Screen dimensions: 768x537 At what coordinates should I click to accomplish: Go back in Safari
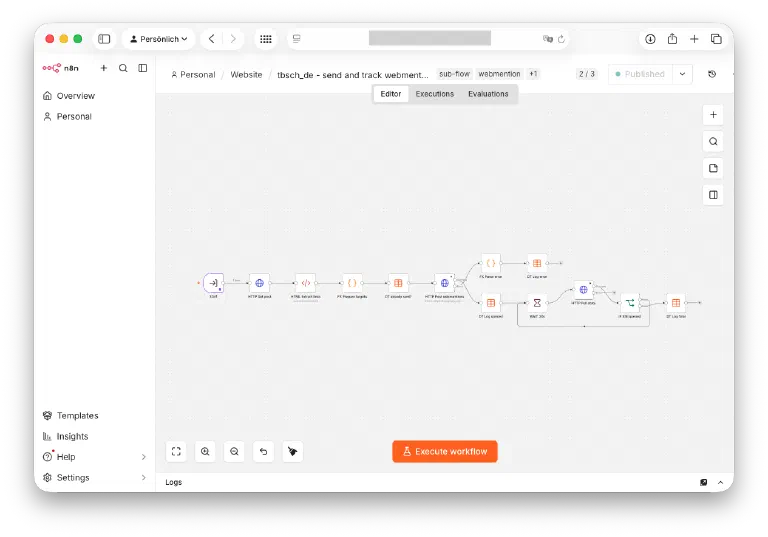click(x=212, y=39)
